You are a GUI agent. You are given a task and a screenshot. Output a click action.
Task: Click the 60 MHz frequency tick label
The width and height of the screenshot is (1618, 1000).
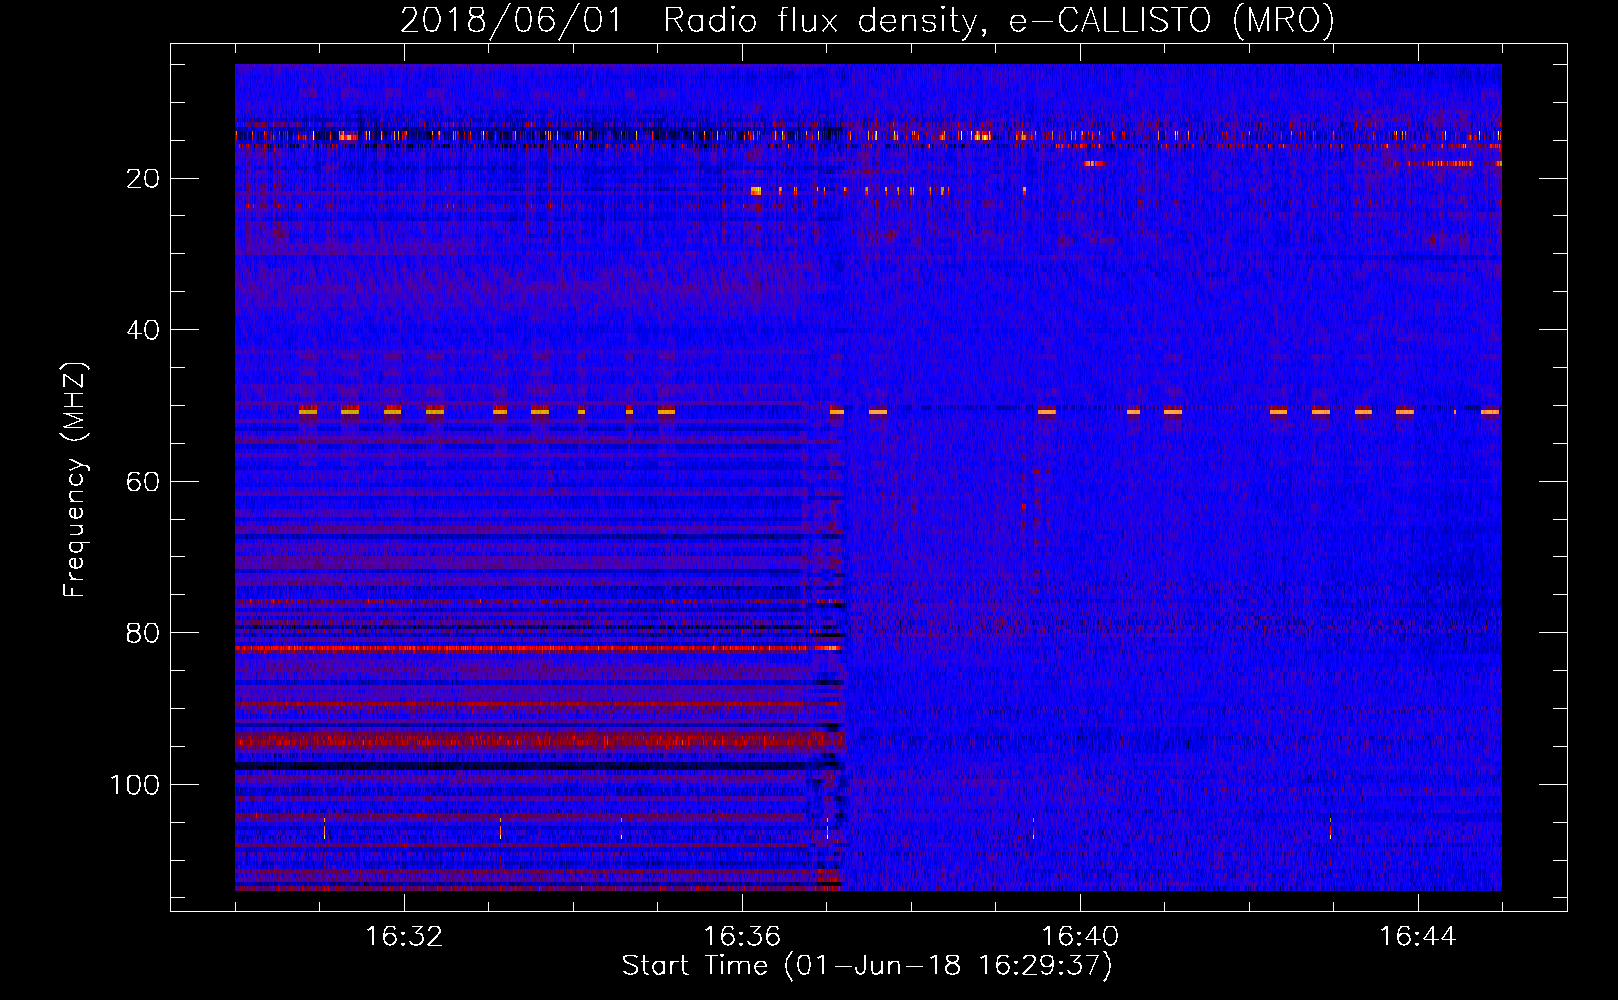[x=144, y=482]
